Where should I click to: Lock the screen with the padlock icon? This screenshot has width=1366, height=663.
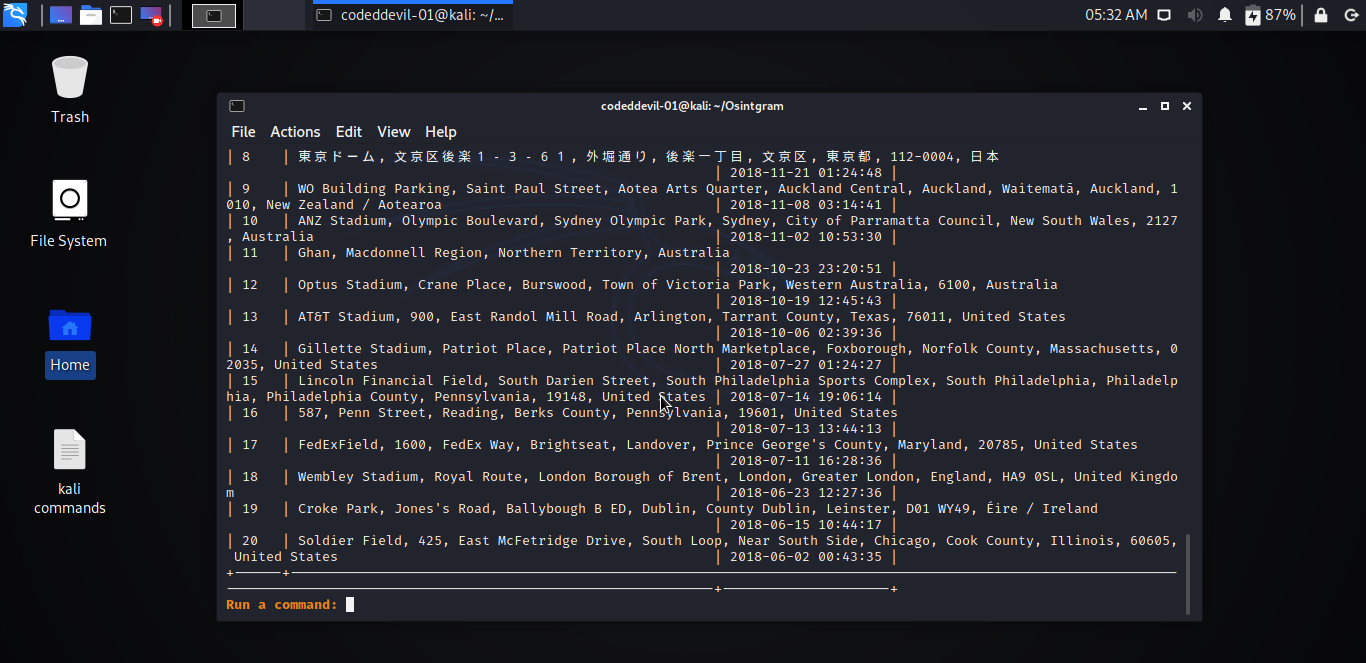1320,15
